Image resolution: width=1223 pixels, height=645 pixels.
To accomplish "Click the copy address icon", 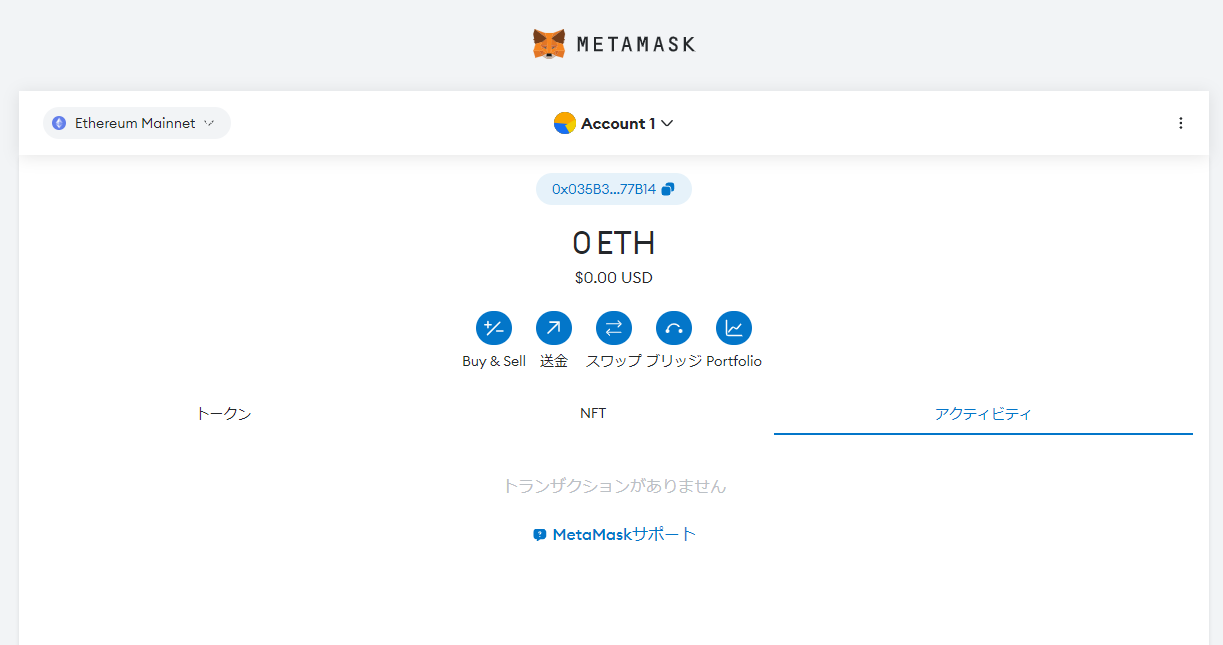I will click(x=668, y=189).
